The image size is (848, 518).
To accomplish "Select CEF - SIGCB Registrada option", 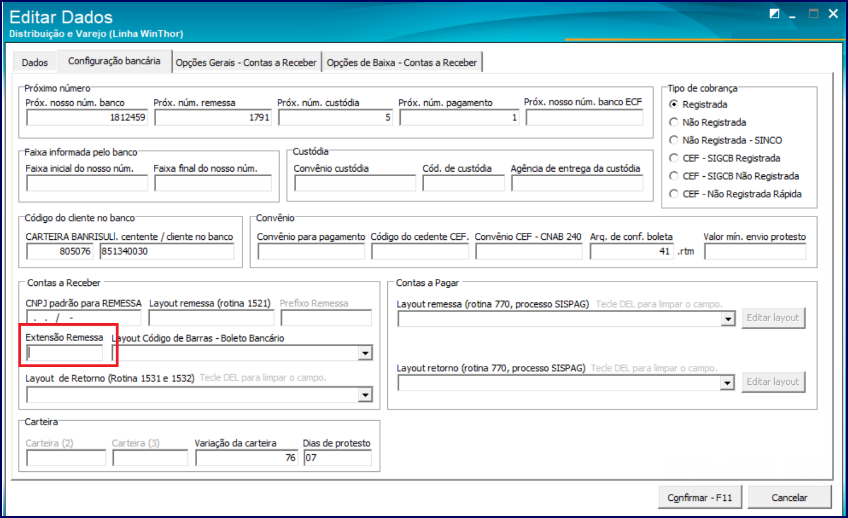I will click(673, 158).
